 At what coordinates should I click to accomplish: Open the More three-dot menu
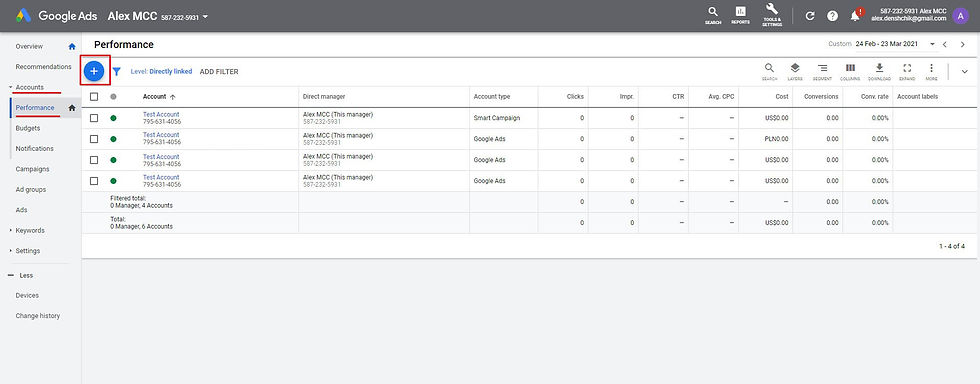931,71
